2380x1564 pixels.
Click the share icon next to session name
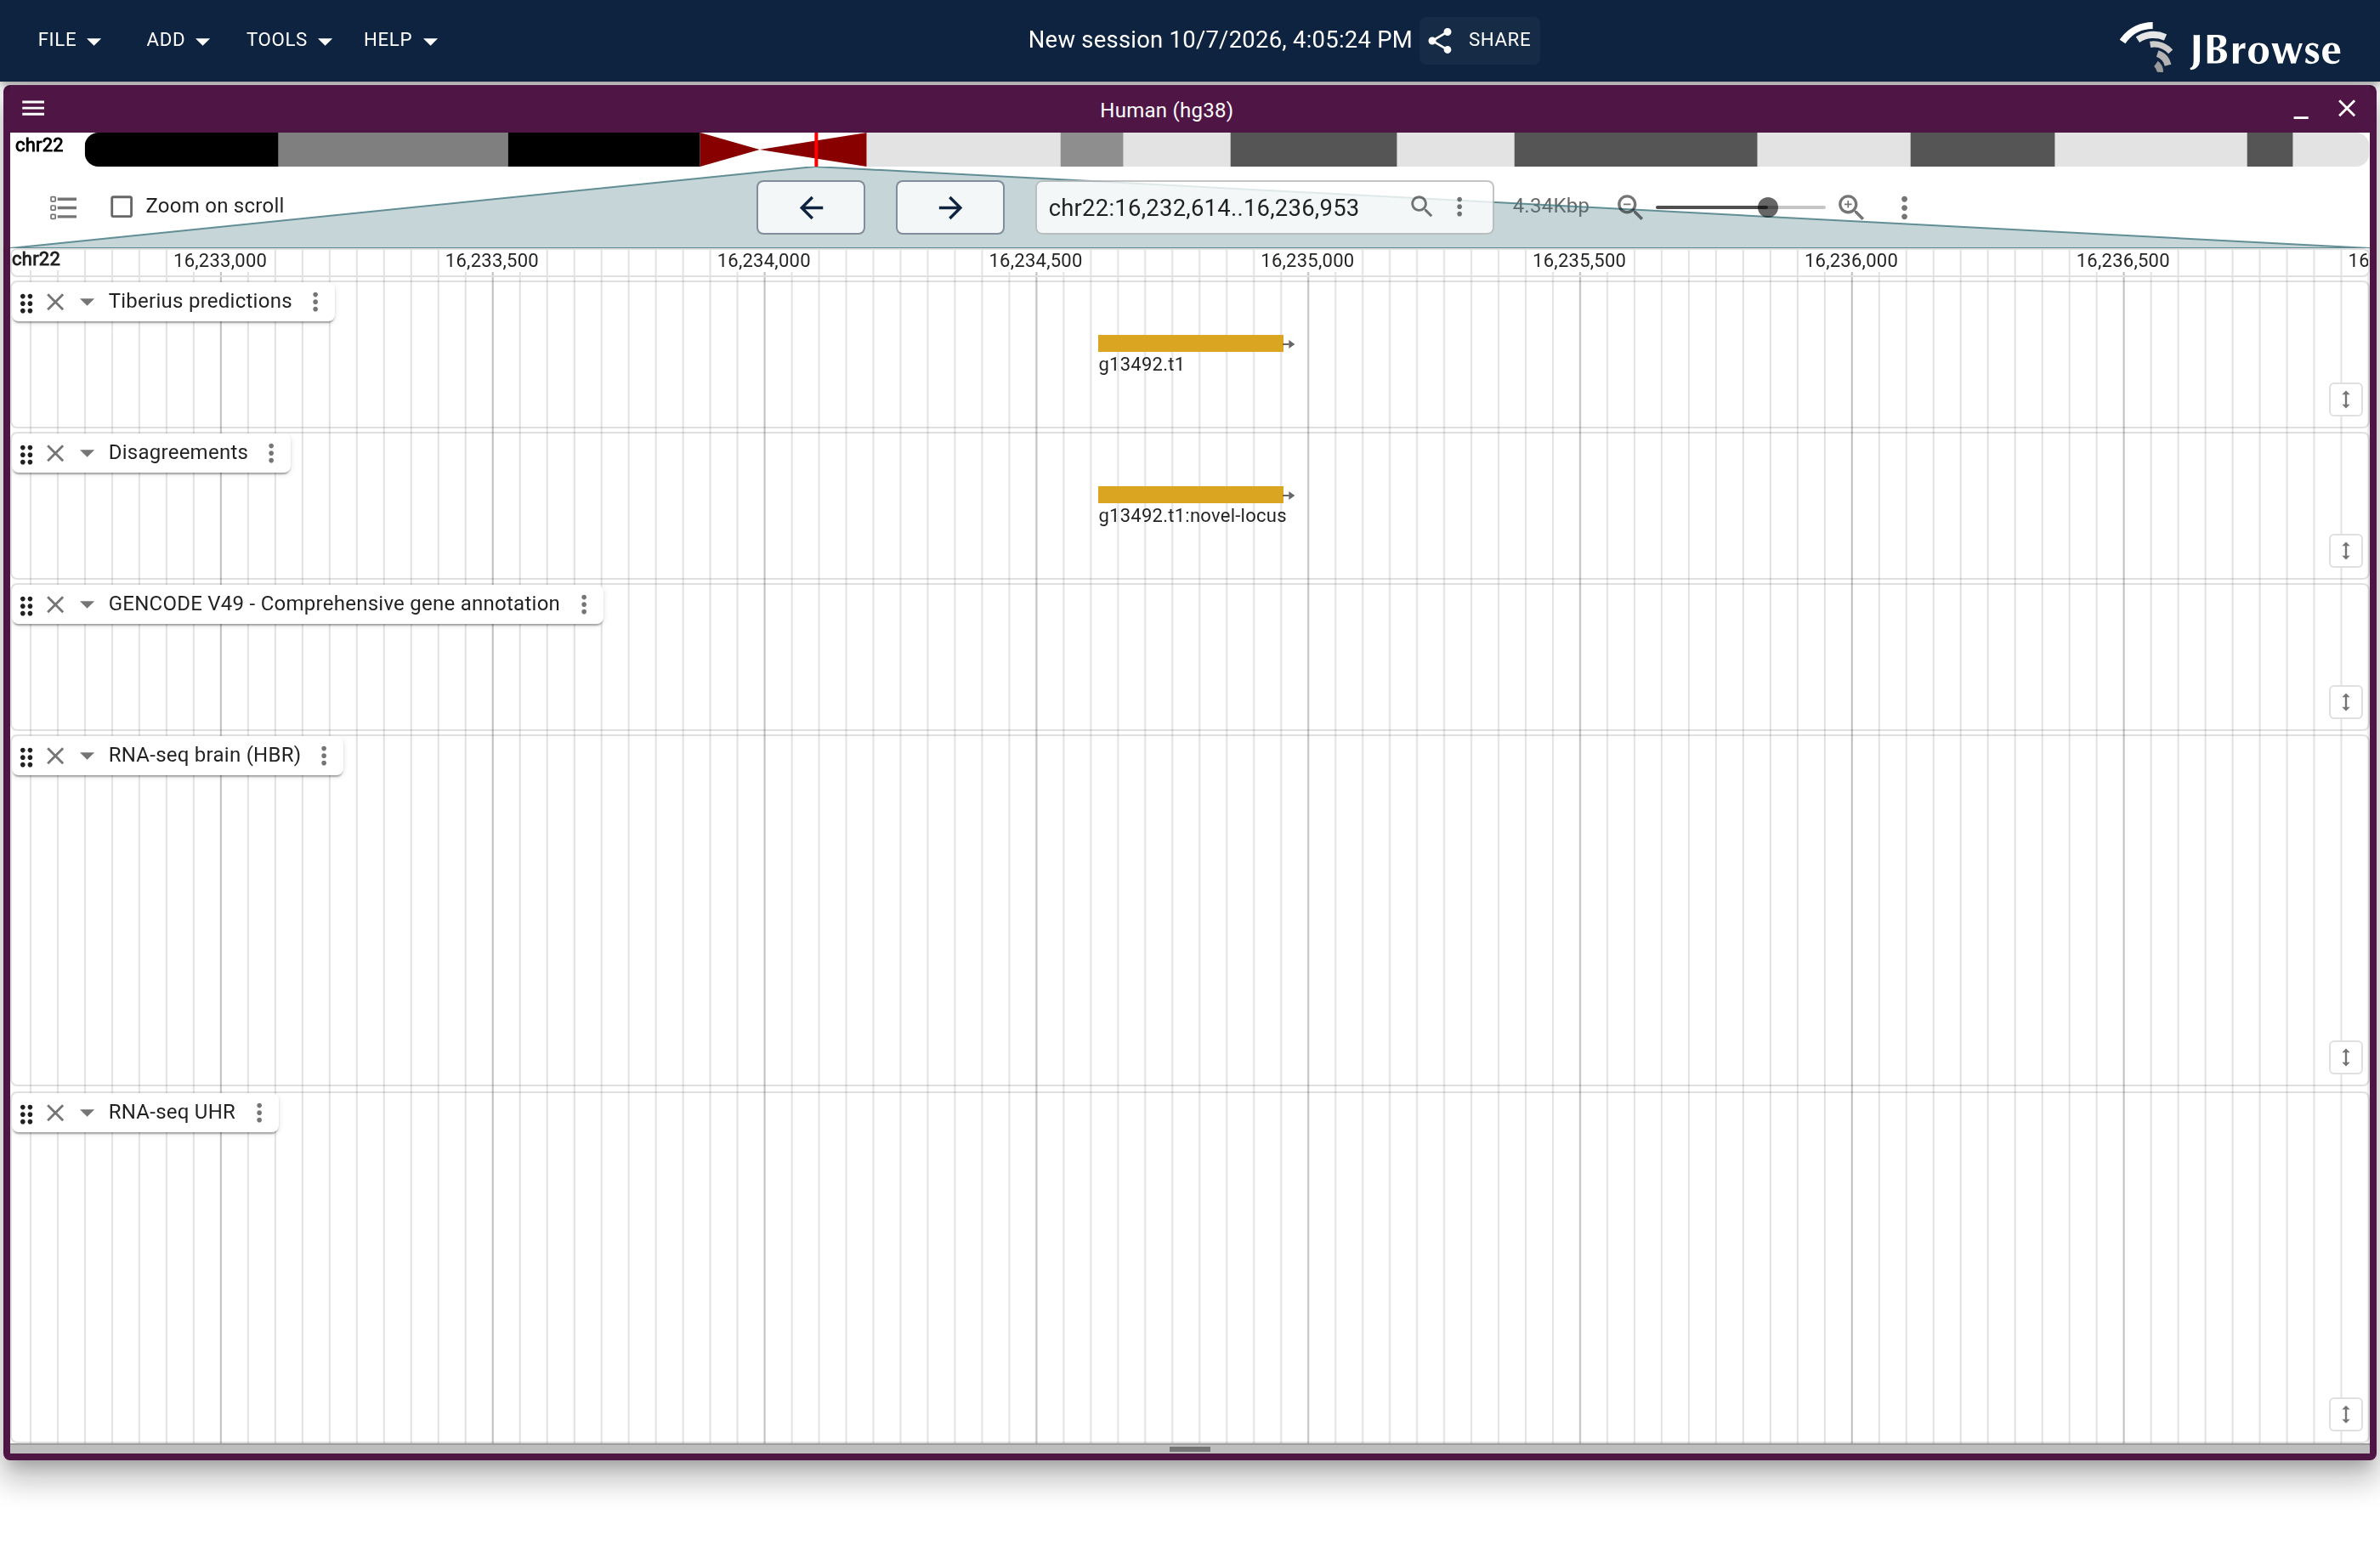pos(1440,40)
